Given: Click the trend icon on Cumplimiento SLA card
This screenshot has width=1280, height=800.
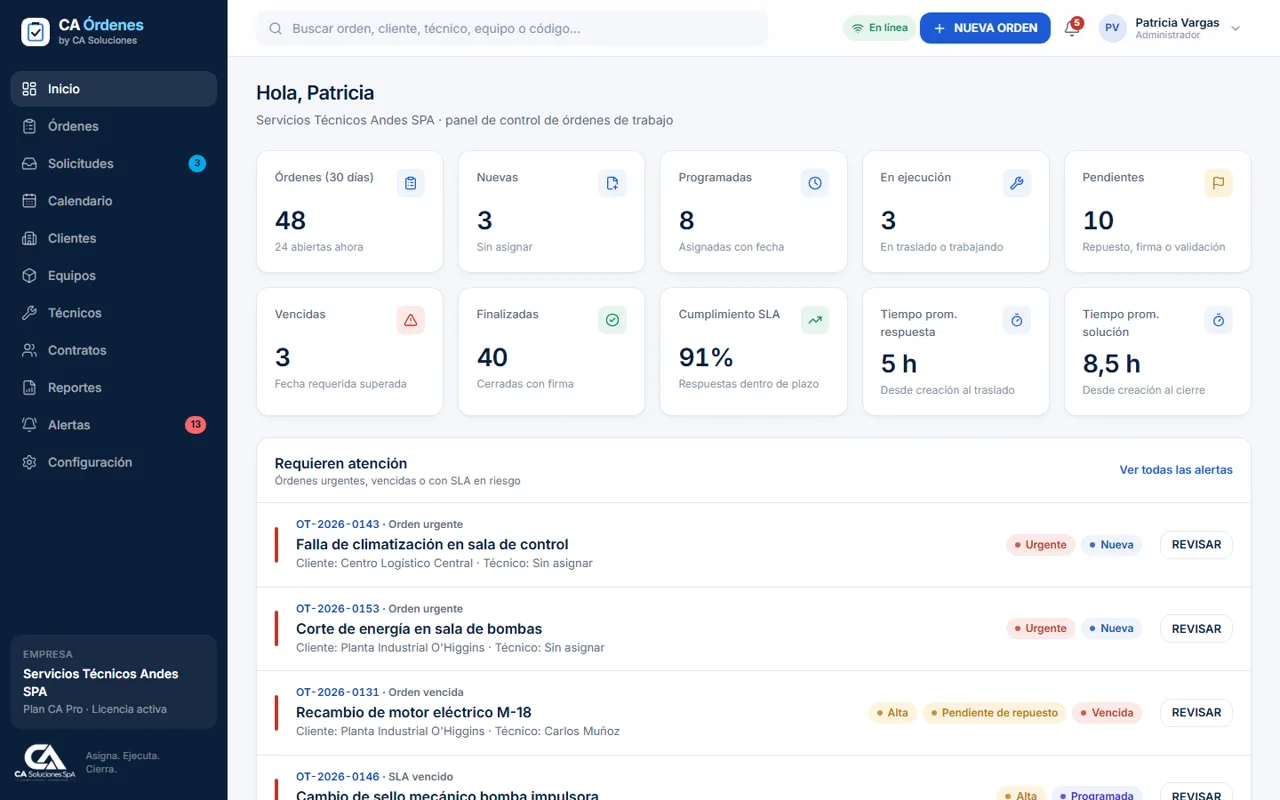Looking at the screenshot, I should pos(815,320).
